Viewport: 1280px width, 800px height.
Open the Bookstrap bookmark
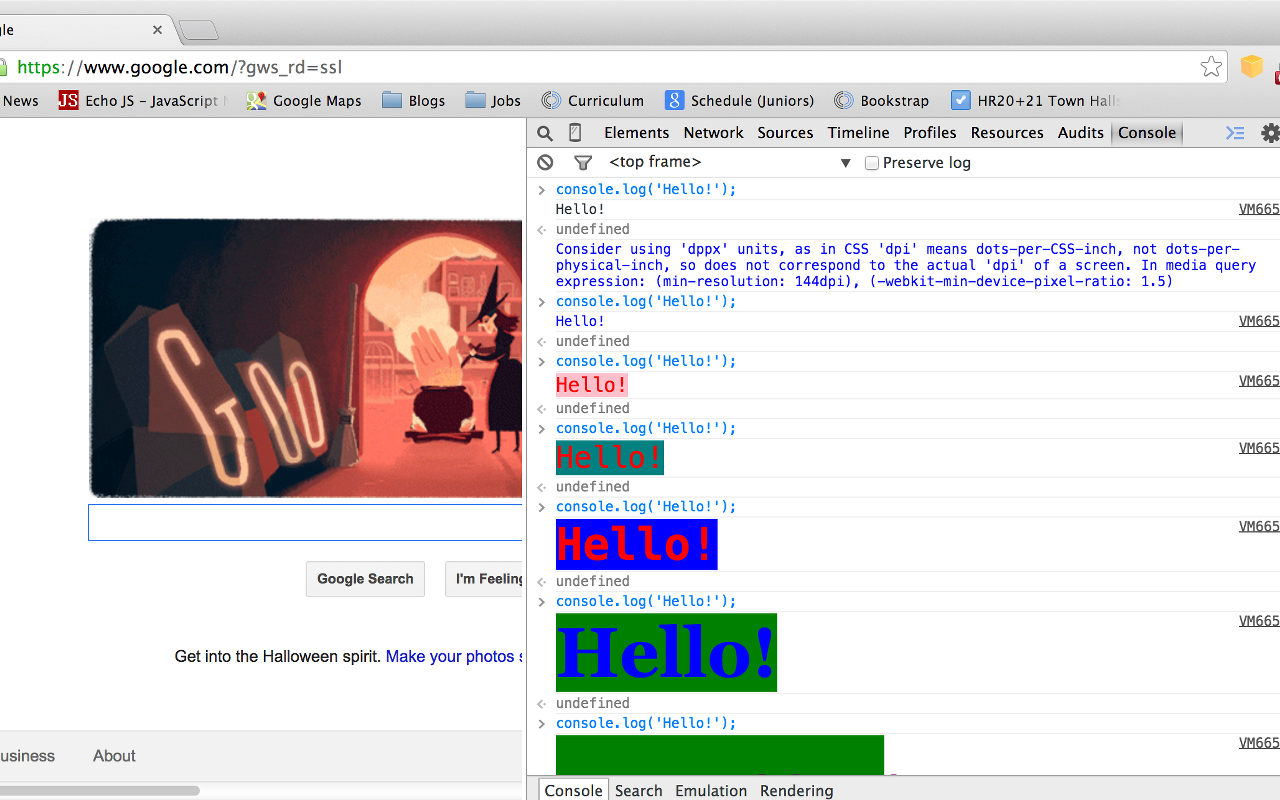click(882, 100)
